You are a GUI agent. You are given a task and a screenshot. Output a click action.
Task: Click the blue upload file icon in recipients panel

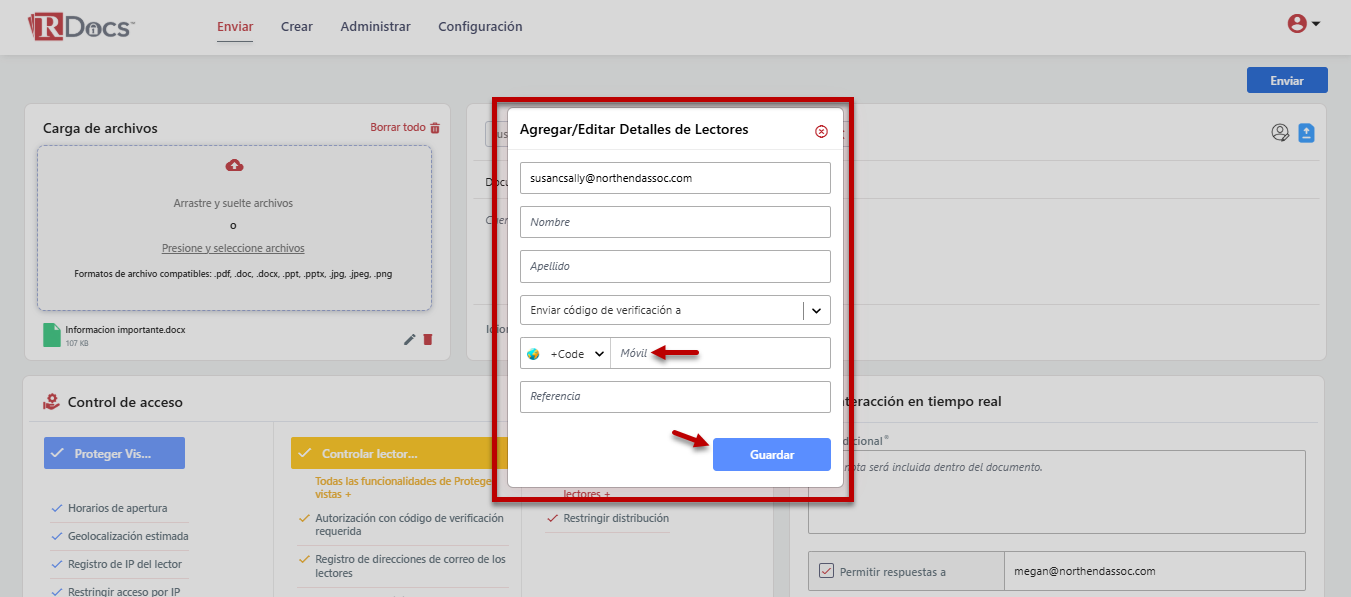coord(1306,132)
